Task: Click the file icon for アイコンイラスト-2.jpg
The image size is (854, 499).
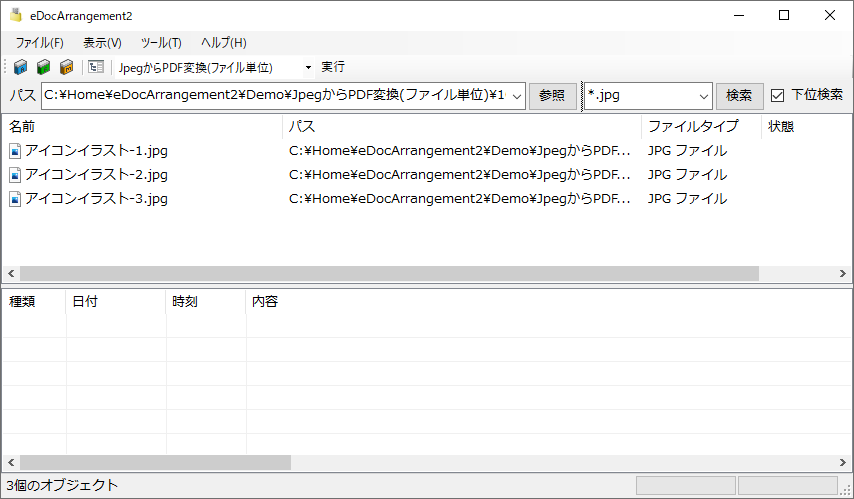Action: coord(15,175)
